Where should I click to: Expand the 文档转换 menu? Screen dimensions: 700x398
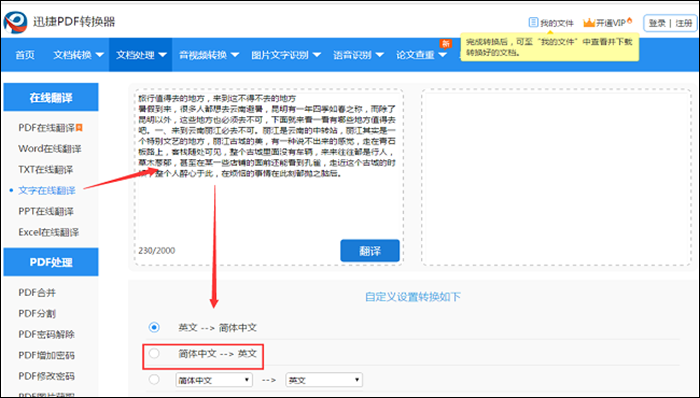pos(78,55)
